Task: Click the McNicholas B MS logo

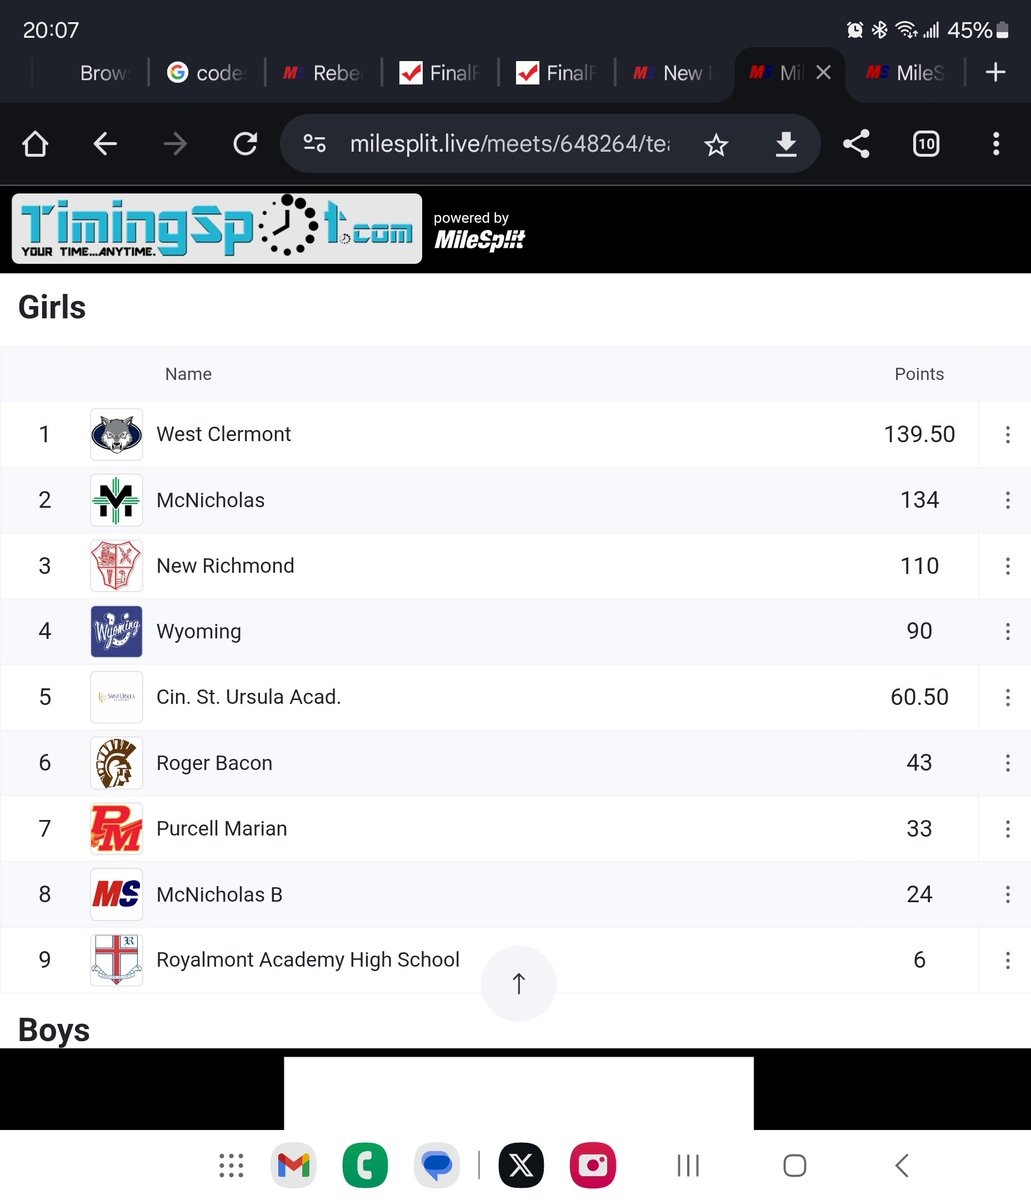Action: click(x=116, y=894)
